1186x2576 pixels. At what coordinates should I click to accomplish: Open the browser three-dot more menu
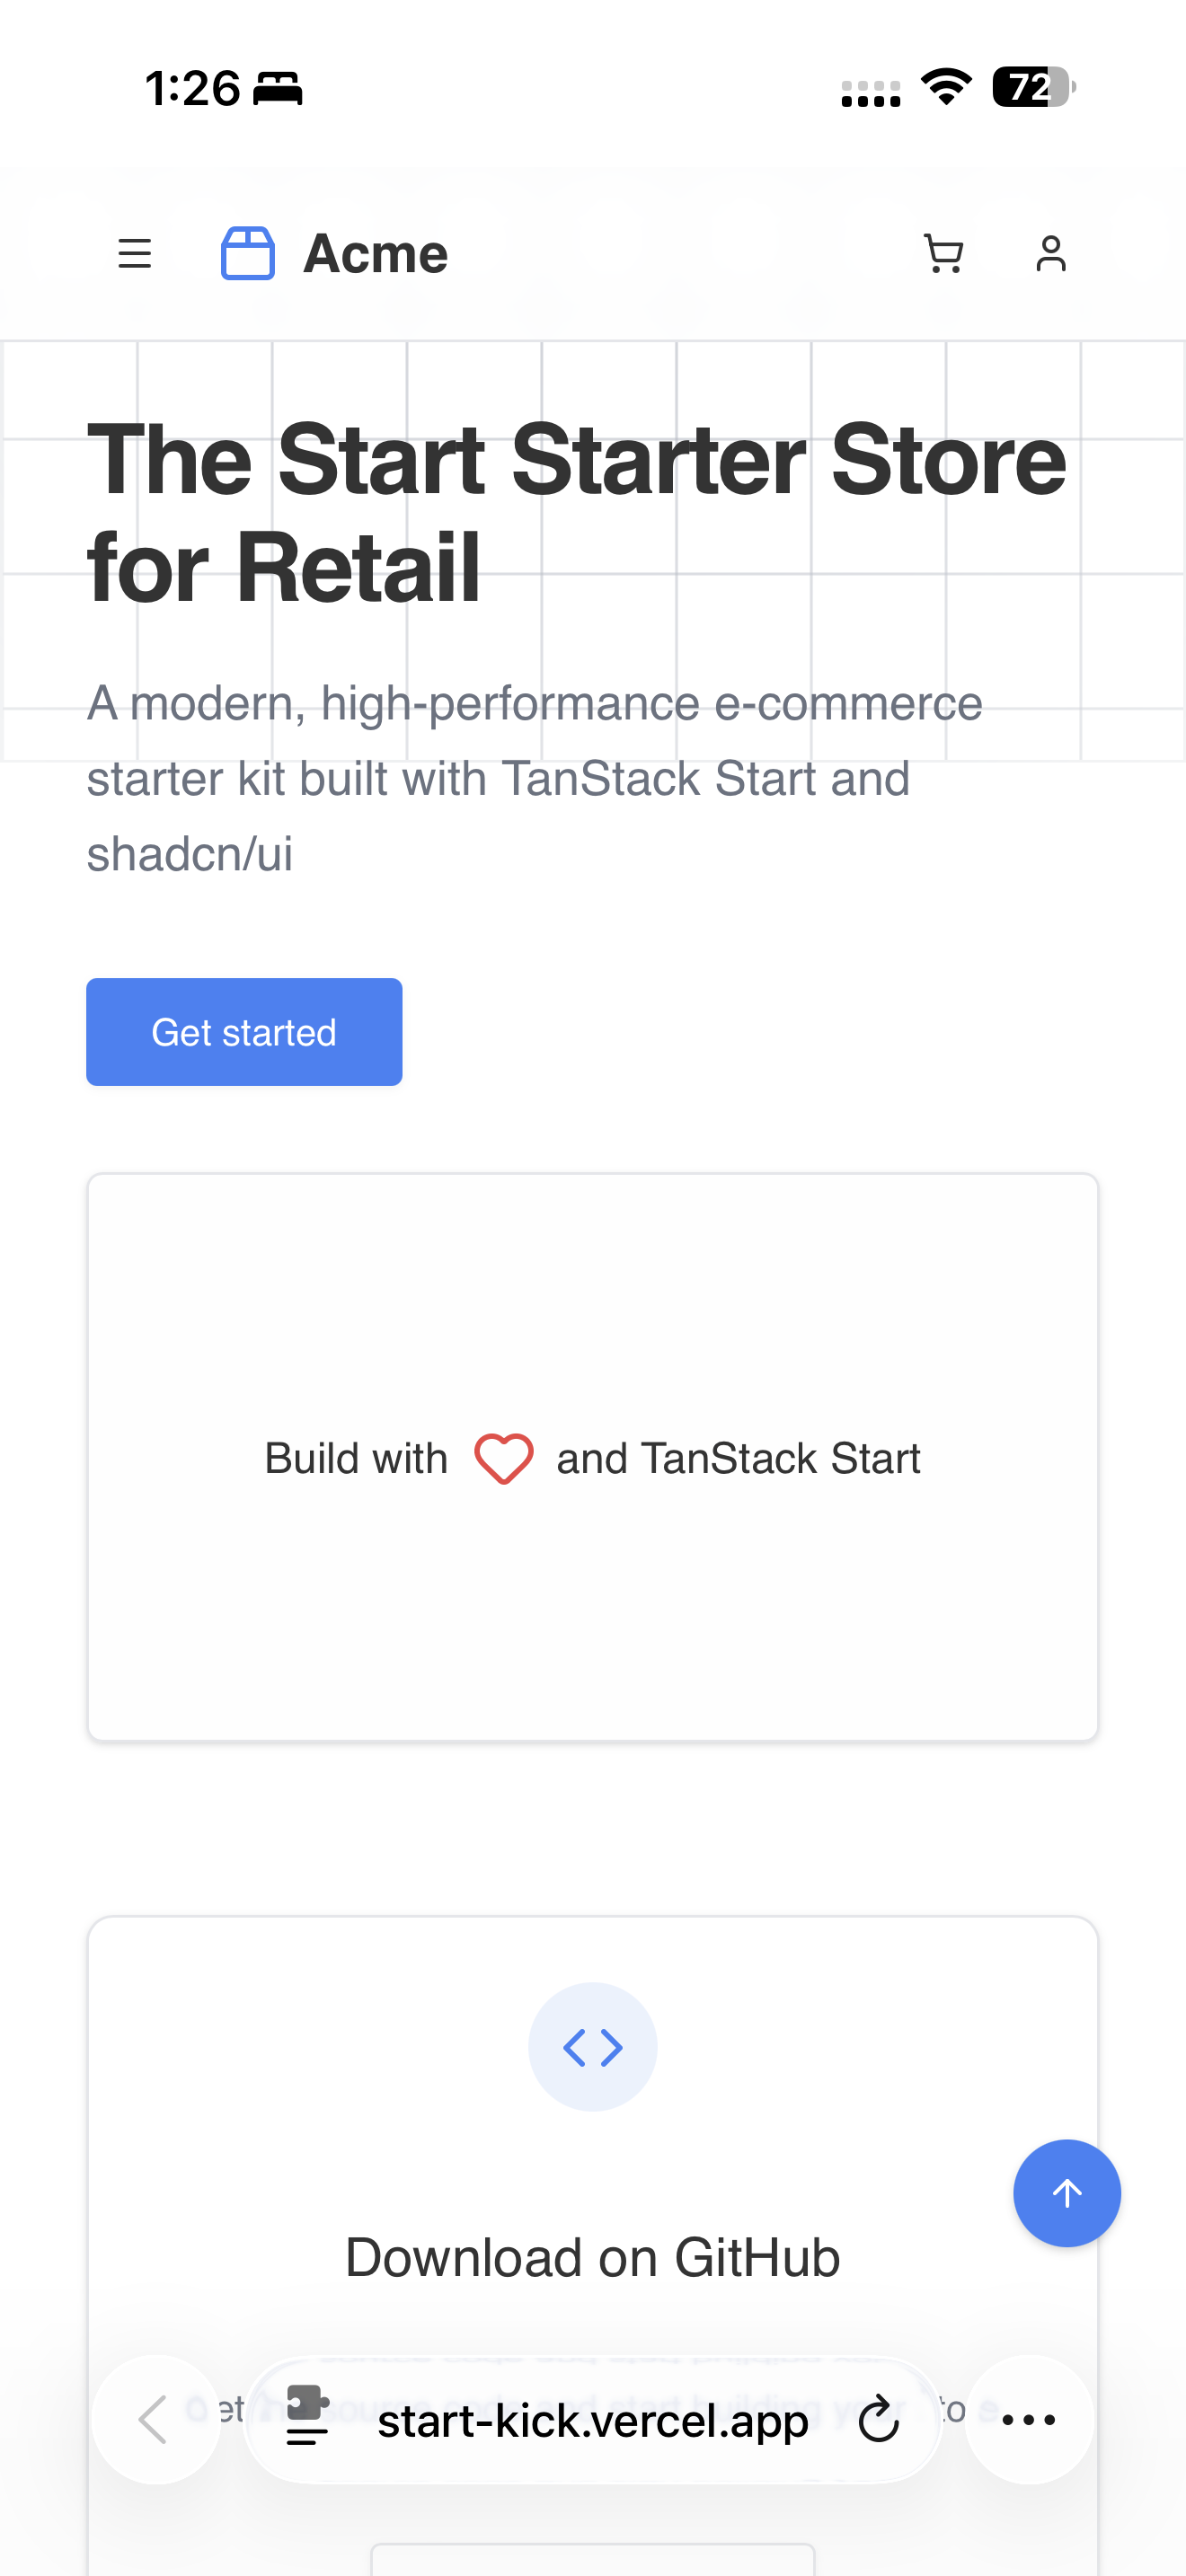click(x=1028, y=2419)
